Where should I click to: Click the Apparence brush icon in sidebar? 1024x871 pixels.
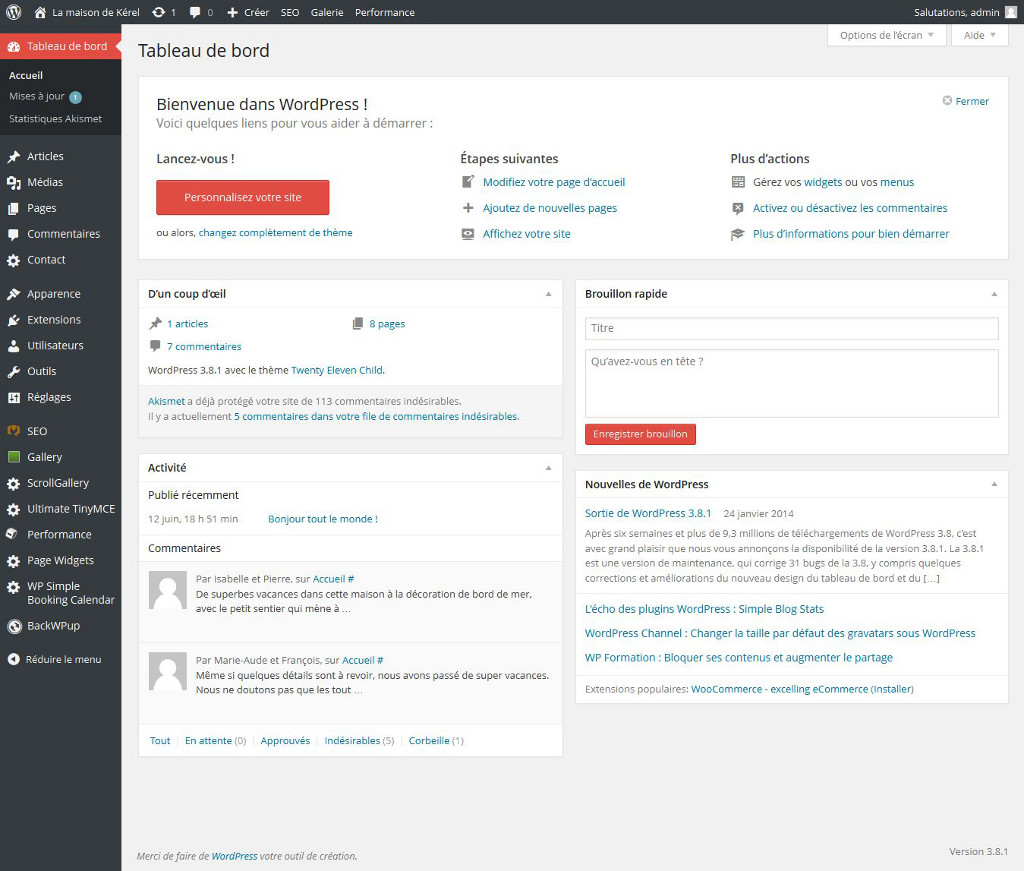(x=14, y=294)
